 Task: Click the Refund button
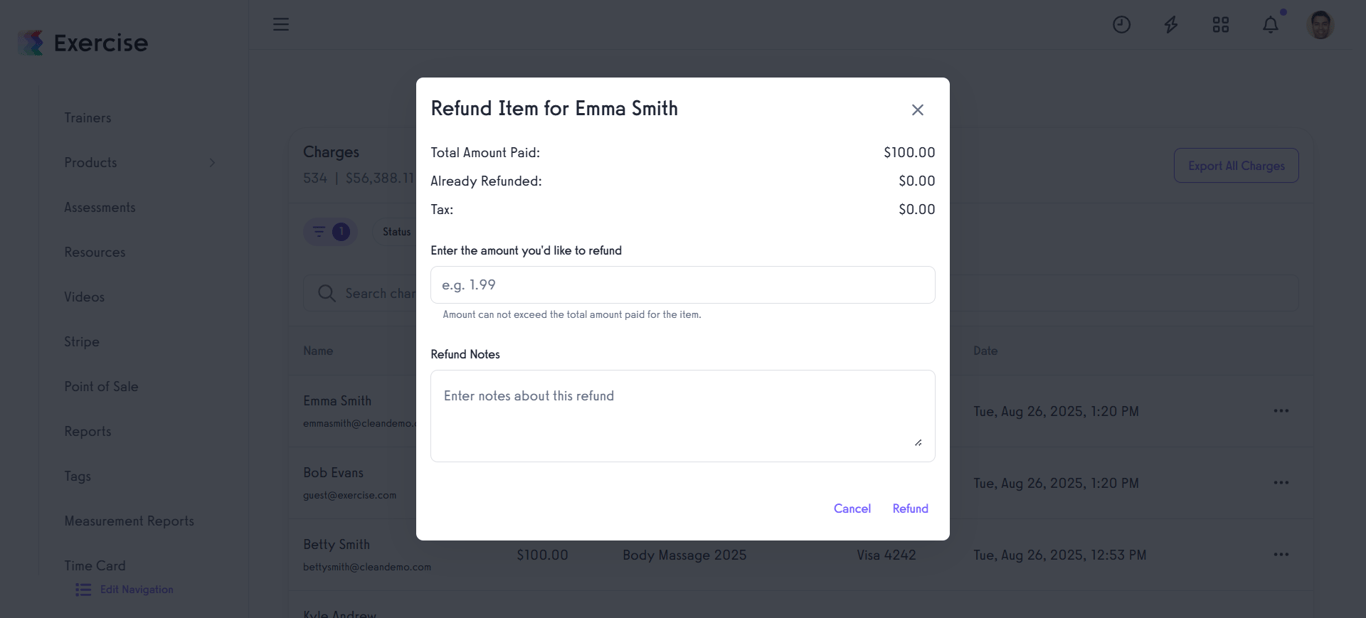(910, 508)
